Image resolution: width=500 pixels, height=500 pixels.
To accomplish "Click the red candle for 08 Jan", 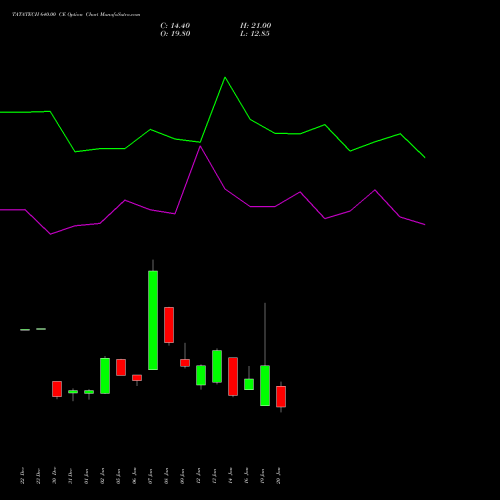I will point(169,325).
